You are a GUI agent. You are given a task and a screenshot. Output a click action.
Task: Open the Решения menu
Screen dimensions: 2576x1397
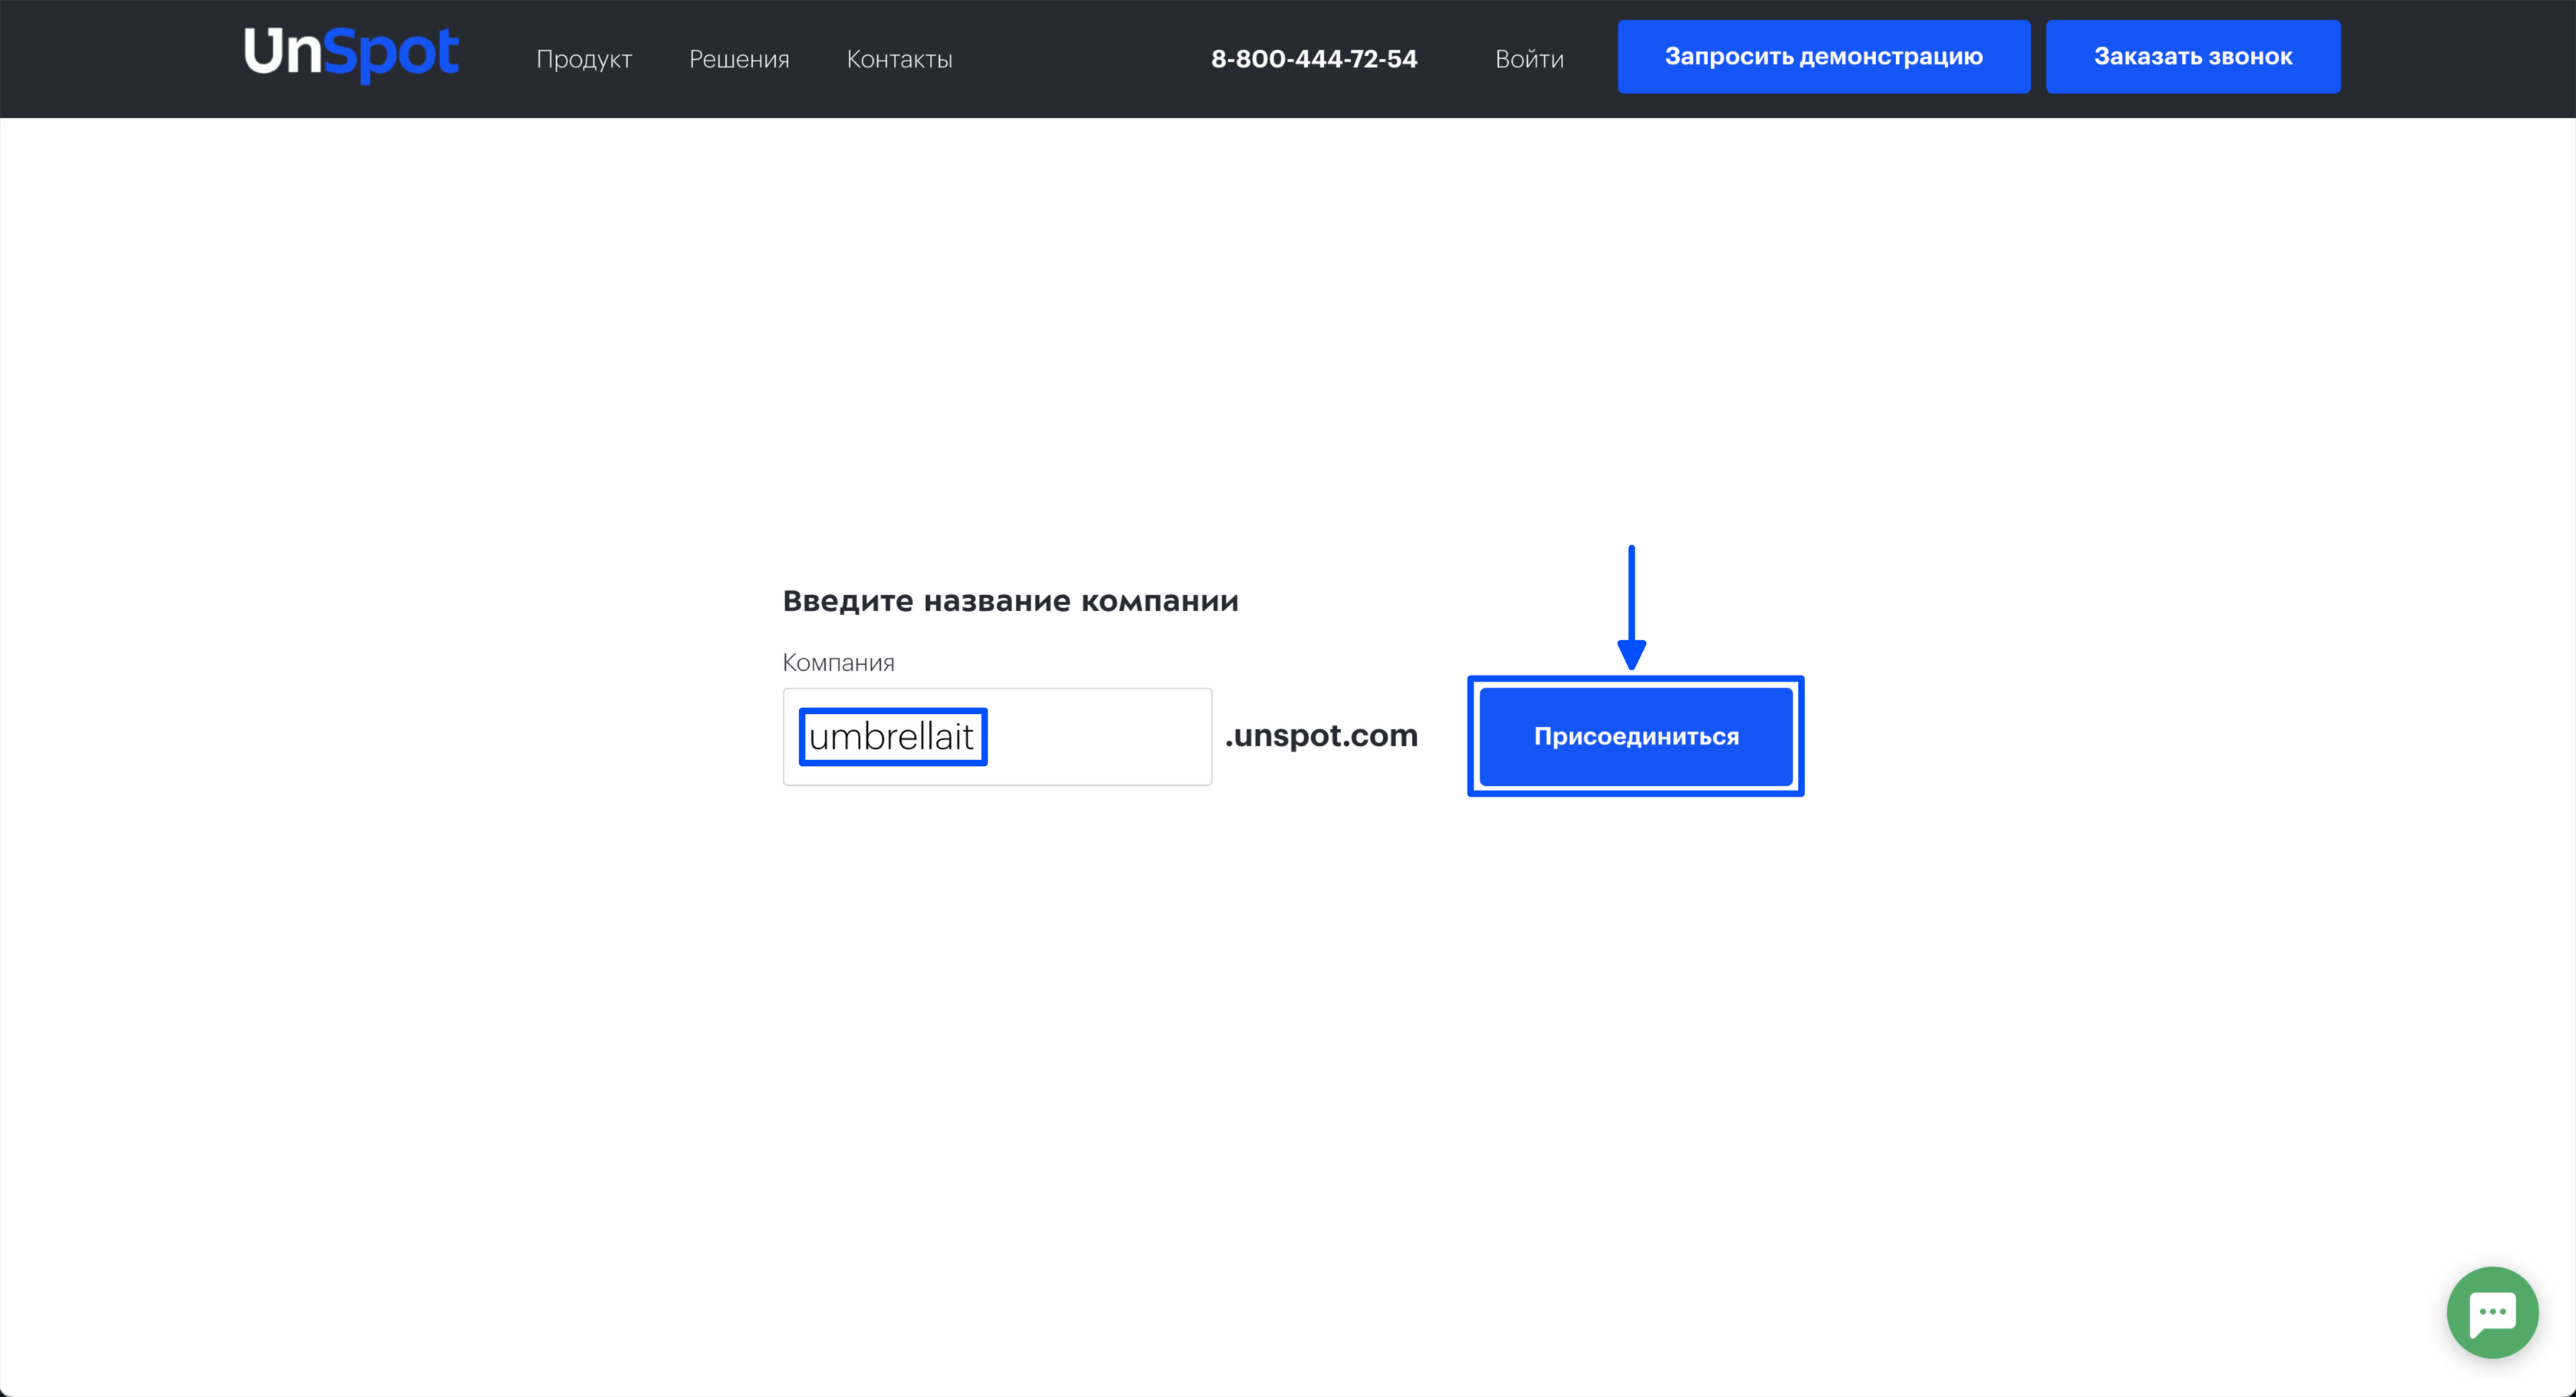pyautogui.click(x=739, y=59)
